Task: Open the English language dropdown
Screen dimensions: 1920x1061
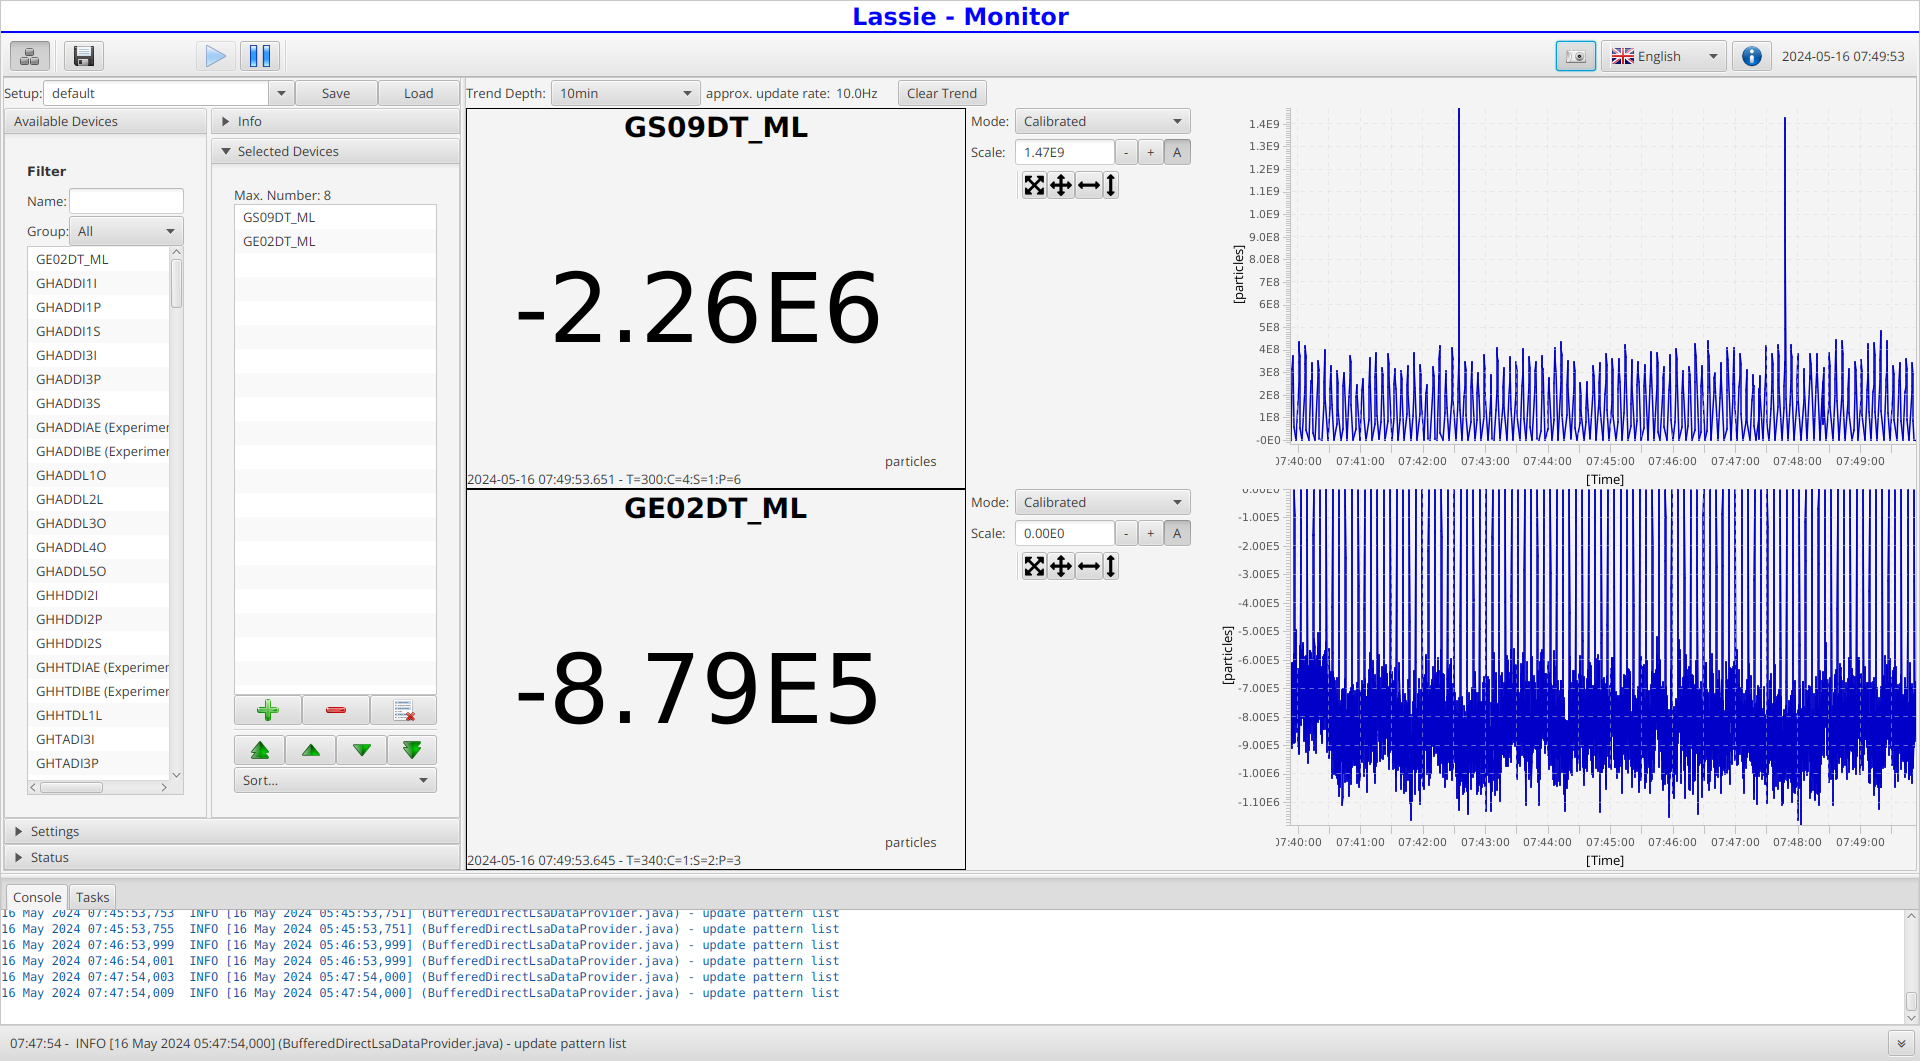Action: click(1664, 56)
